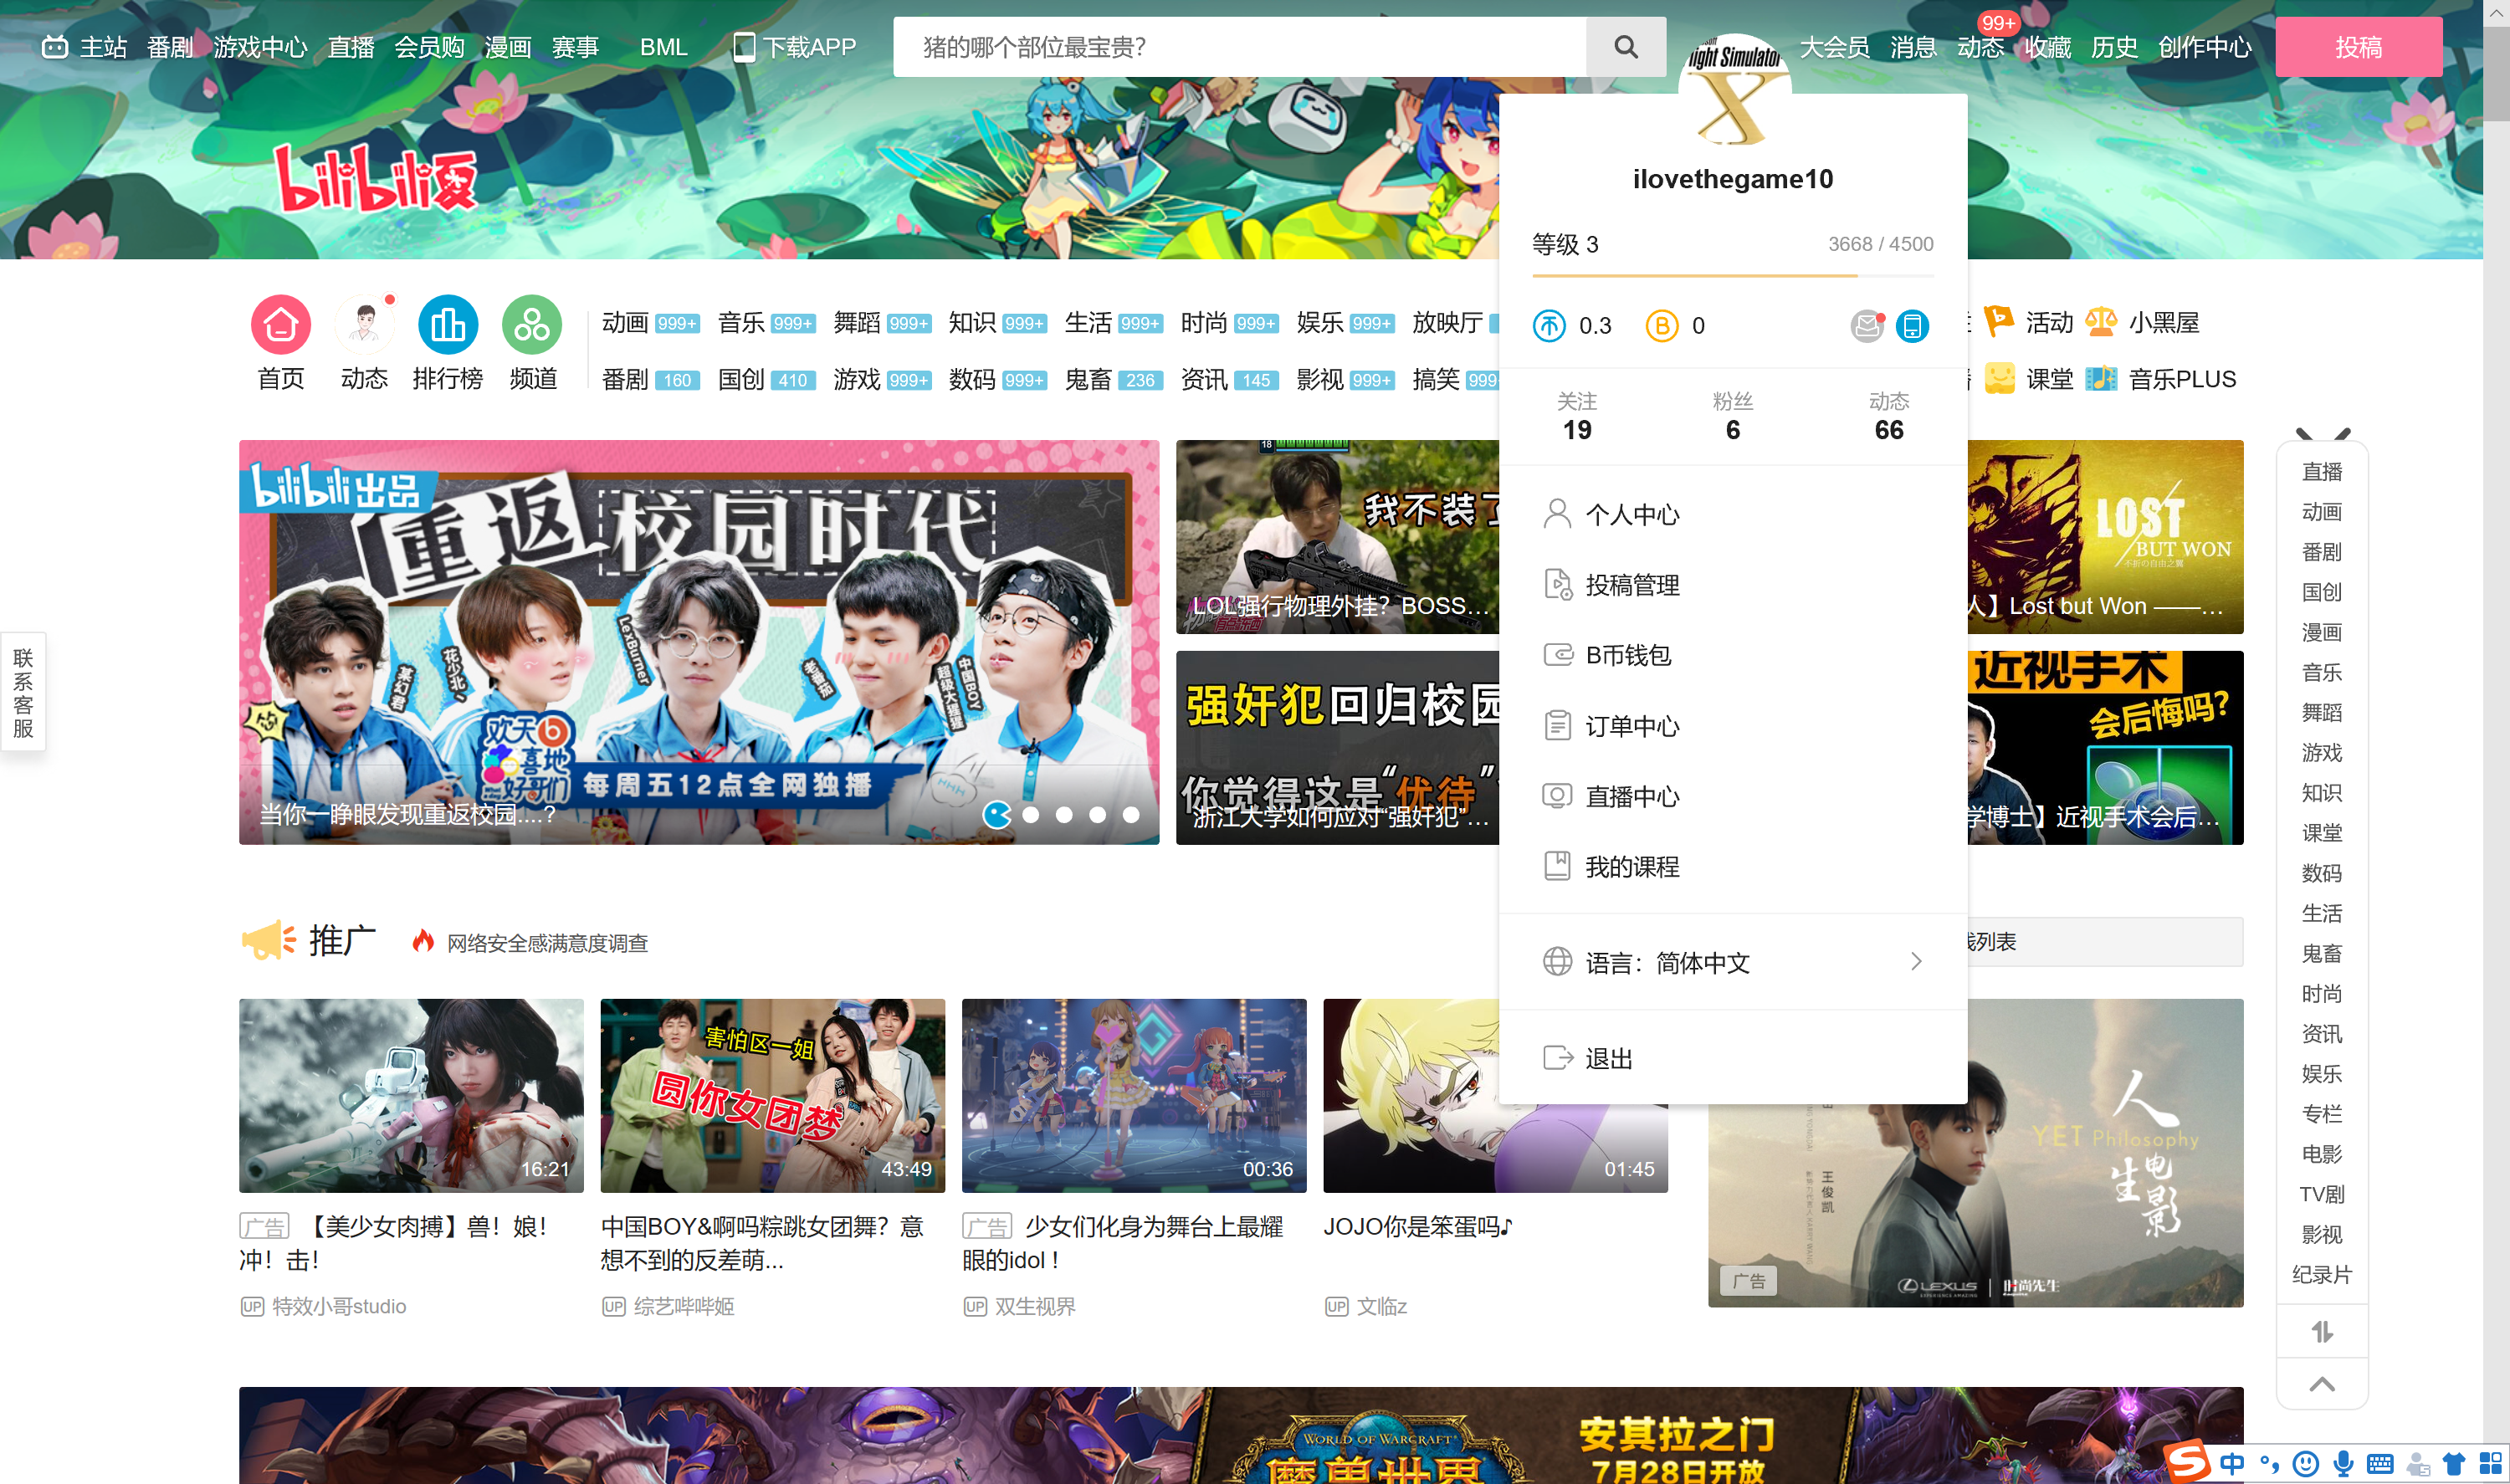
Task: Open 小黑屋 via the scales icon
Action: (x=2101, y=322)
